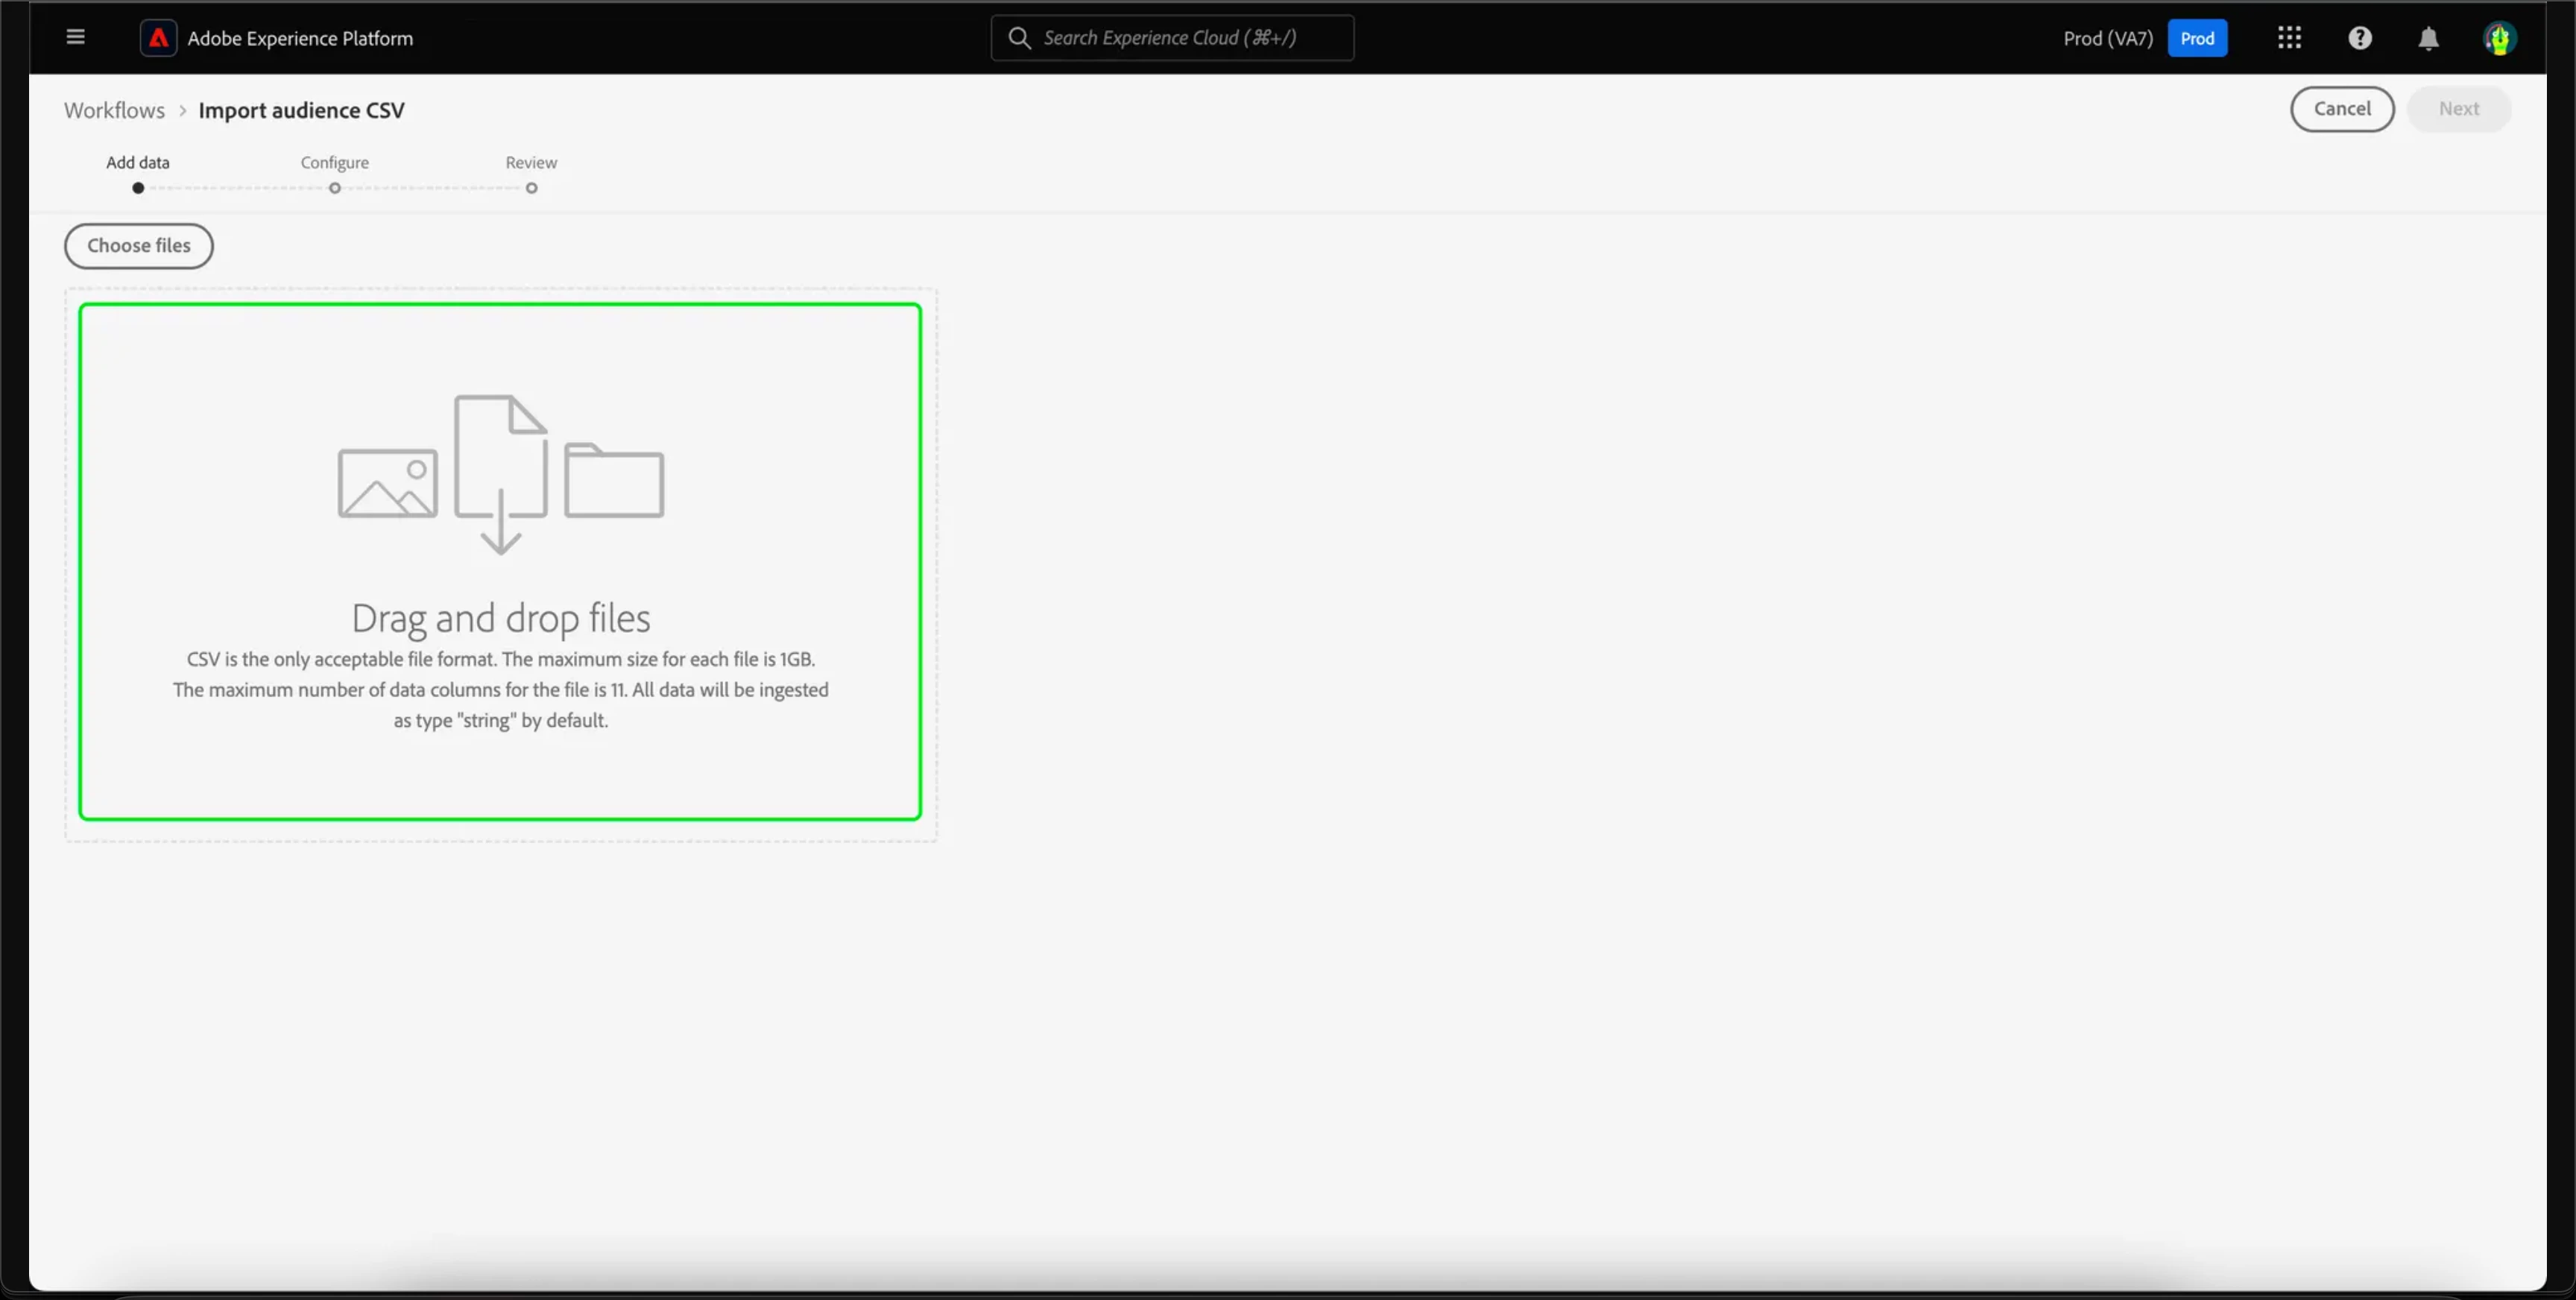
Task: Click the Adobe logo icon
Action: (x=158, y=38)
